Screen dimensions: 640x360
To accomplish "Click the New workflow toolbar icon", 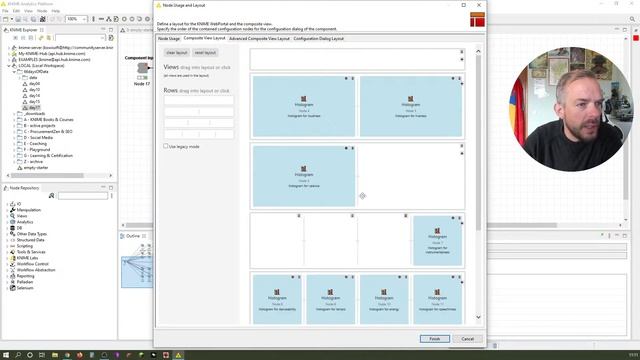I will pyautogui.click(x=6, y=19).
